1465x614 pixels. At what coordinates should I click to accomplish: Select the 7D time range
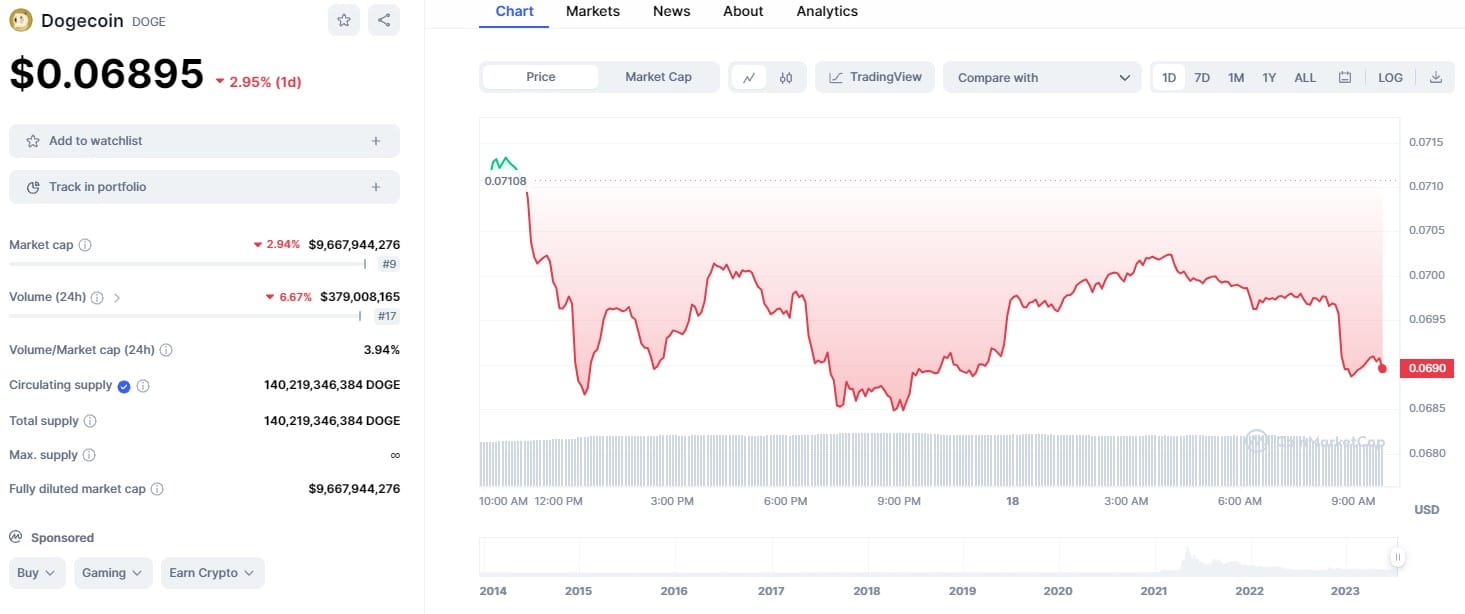point(1202,77)
